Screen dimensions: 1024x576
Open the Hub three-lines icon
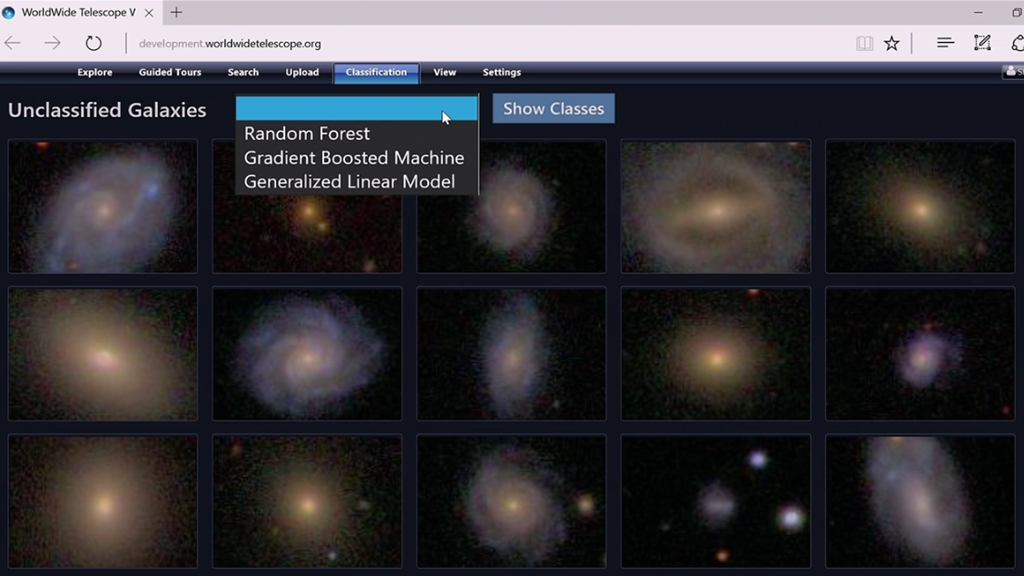tap(945, 43)
